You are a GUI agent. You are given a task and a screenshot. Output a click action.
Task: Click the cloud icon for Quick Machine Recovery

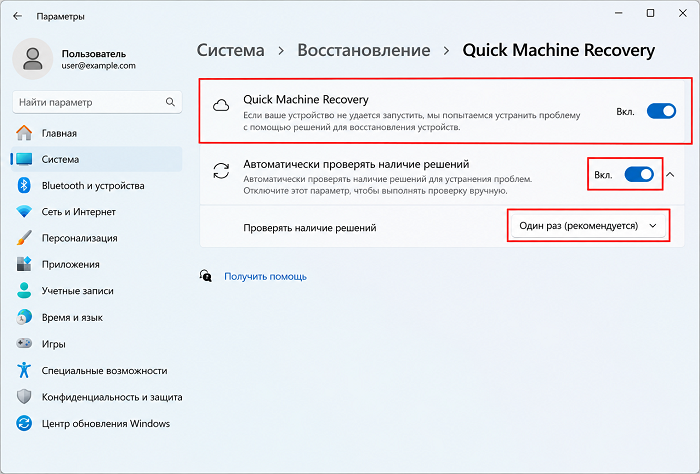(x=221, y=106)
